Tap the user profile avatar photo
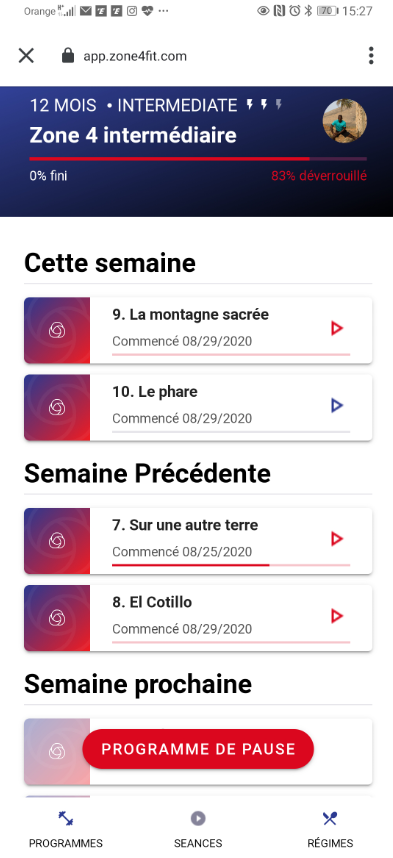The height and width of the screenshot is (858, 393). [345, 121]
